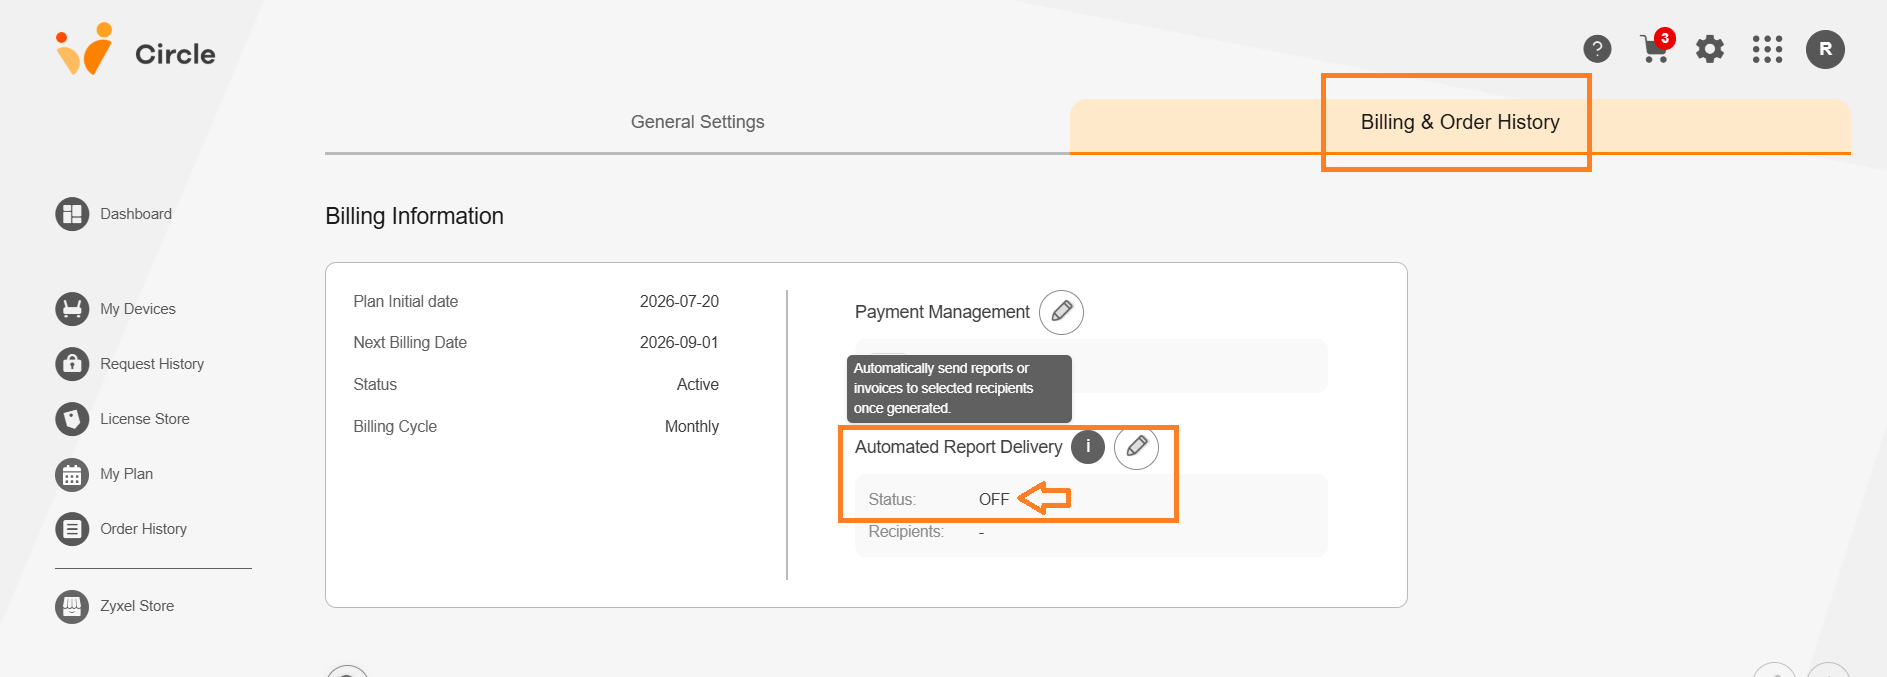Select the Next Billing Date label
1887x677 pixels.
coord(410,342)
